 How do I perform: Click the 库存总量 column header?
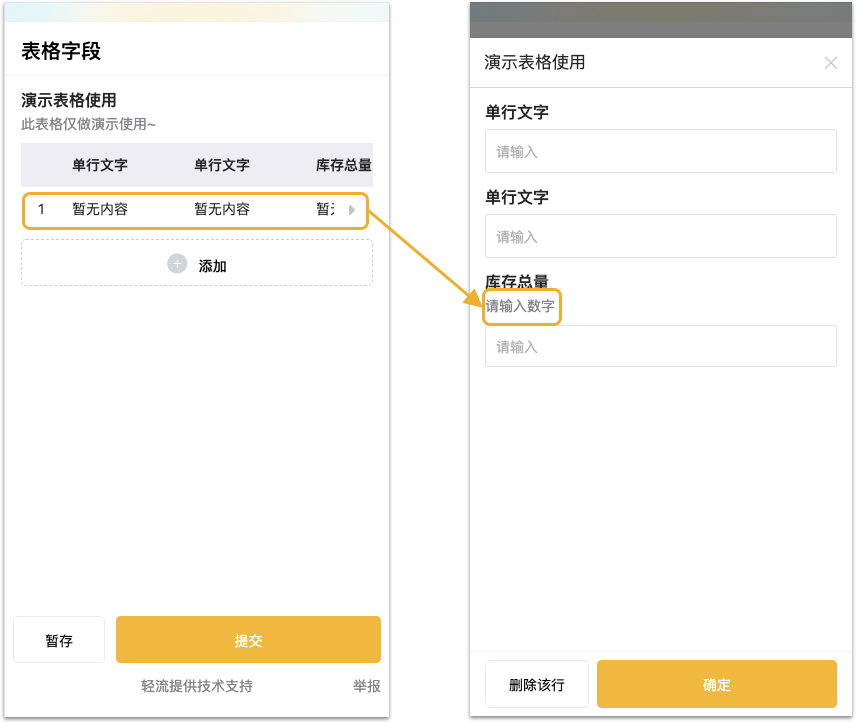pyautogui.click(x=344, y=165)
